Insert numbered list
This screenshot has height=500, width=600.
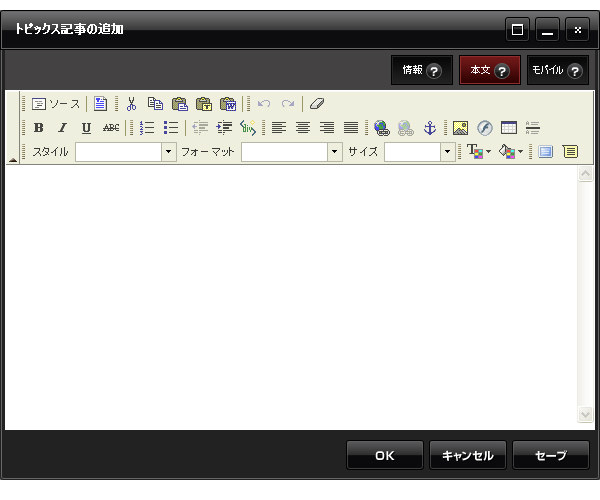(x=147, y=128)
